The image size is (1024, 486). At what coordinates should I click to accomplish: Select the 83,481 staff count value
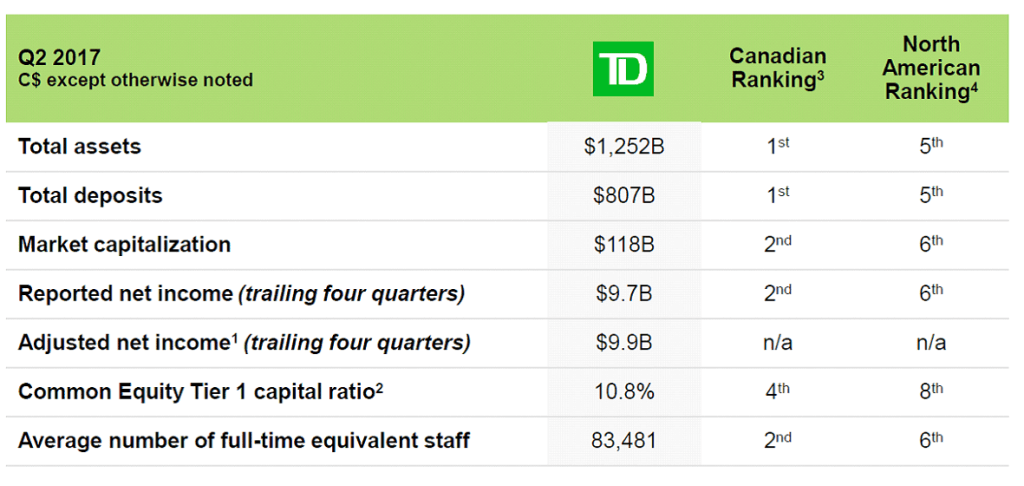tap(624, 441)
